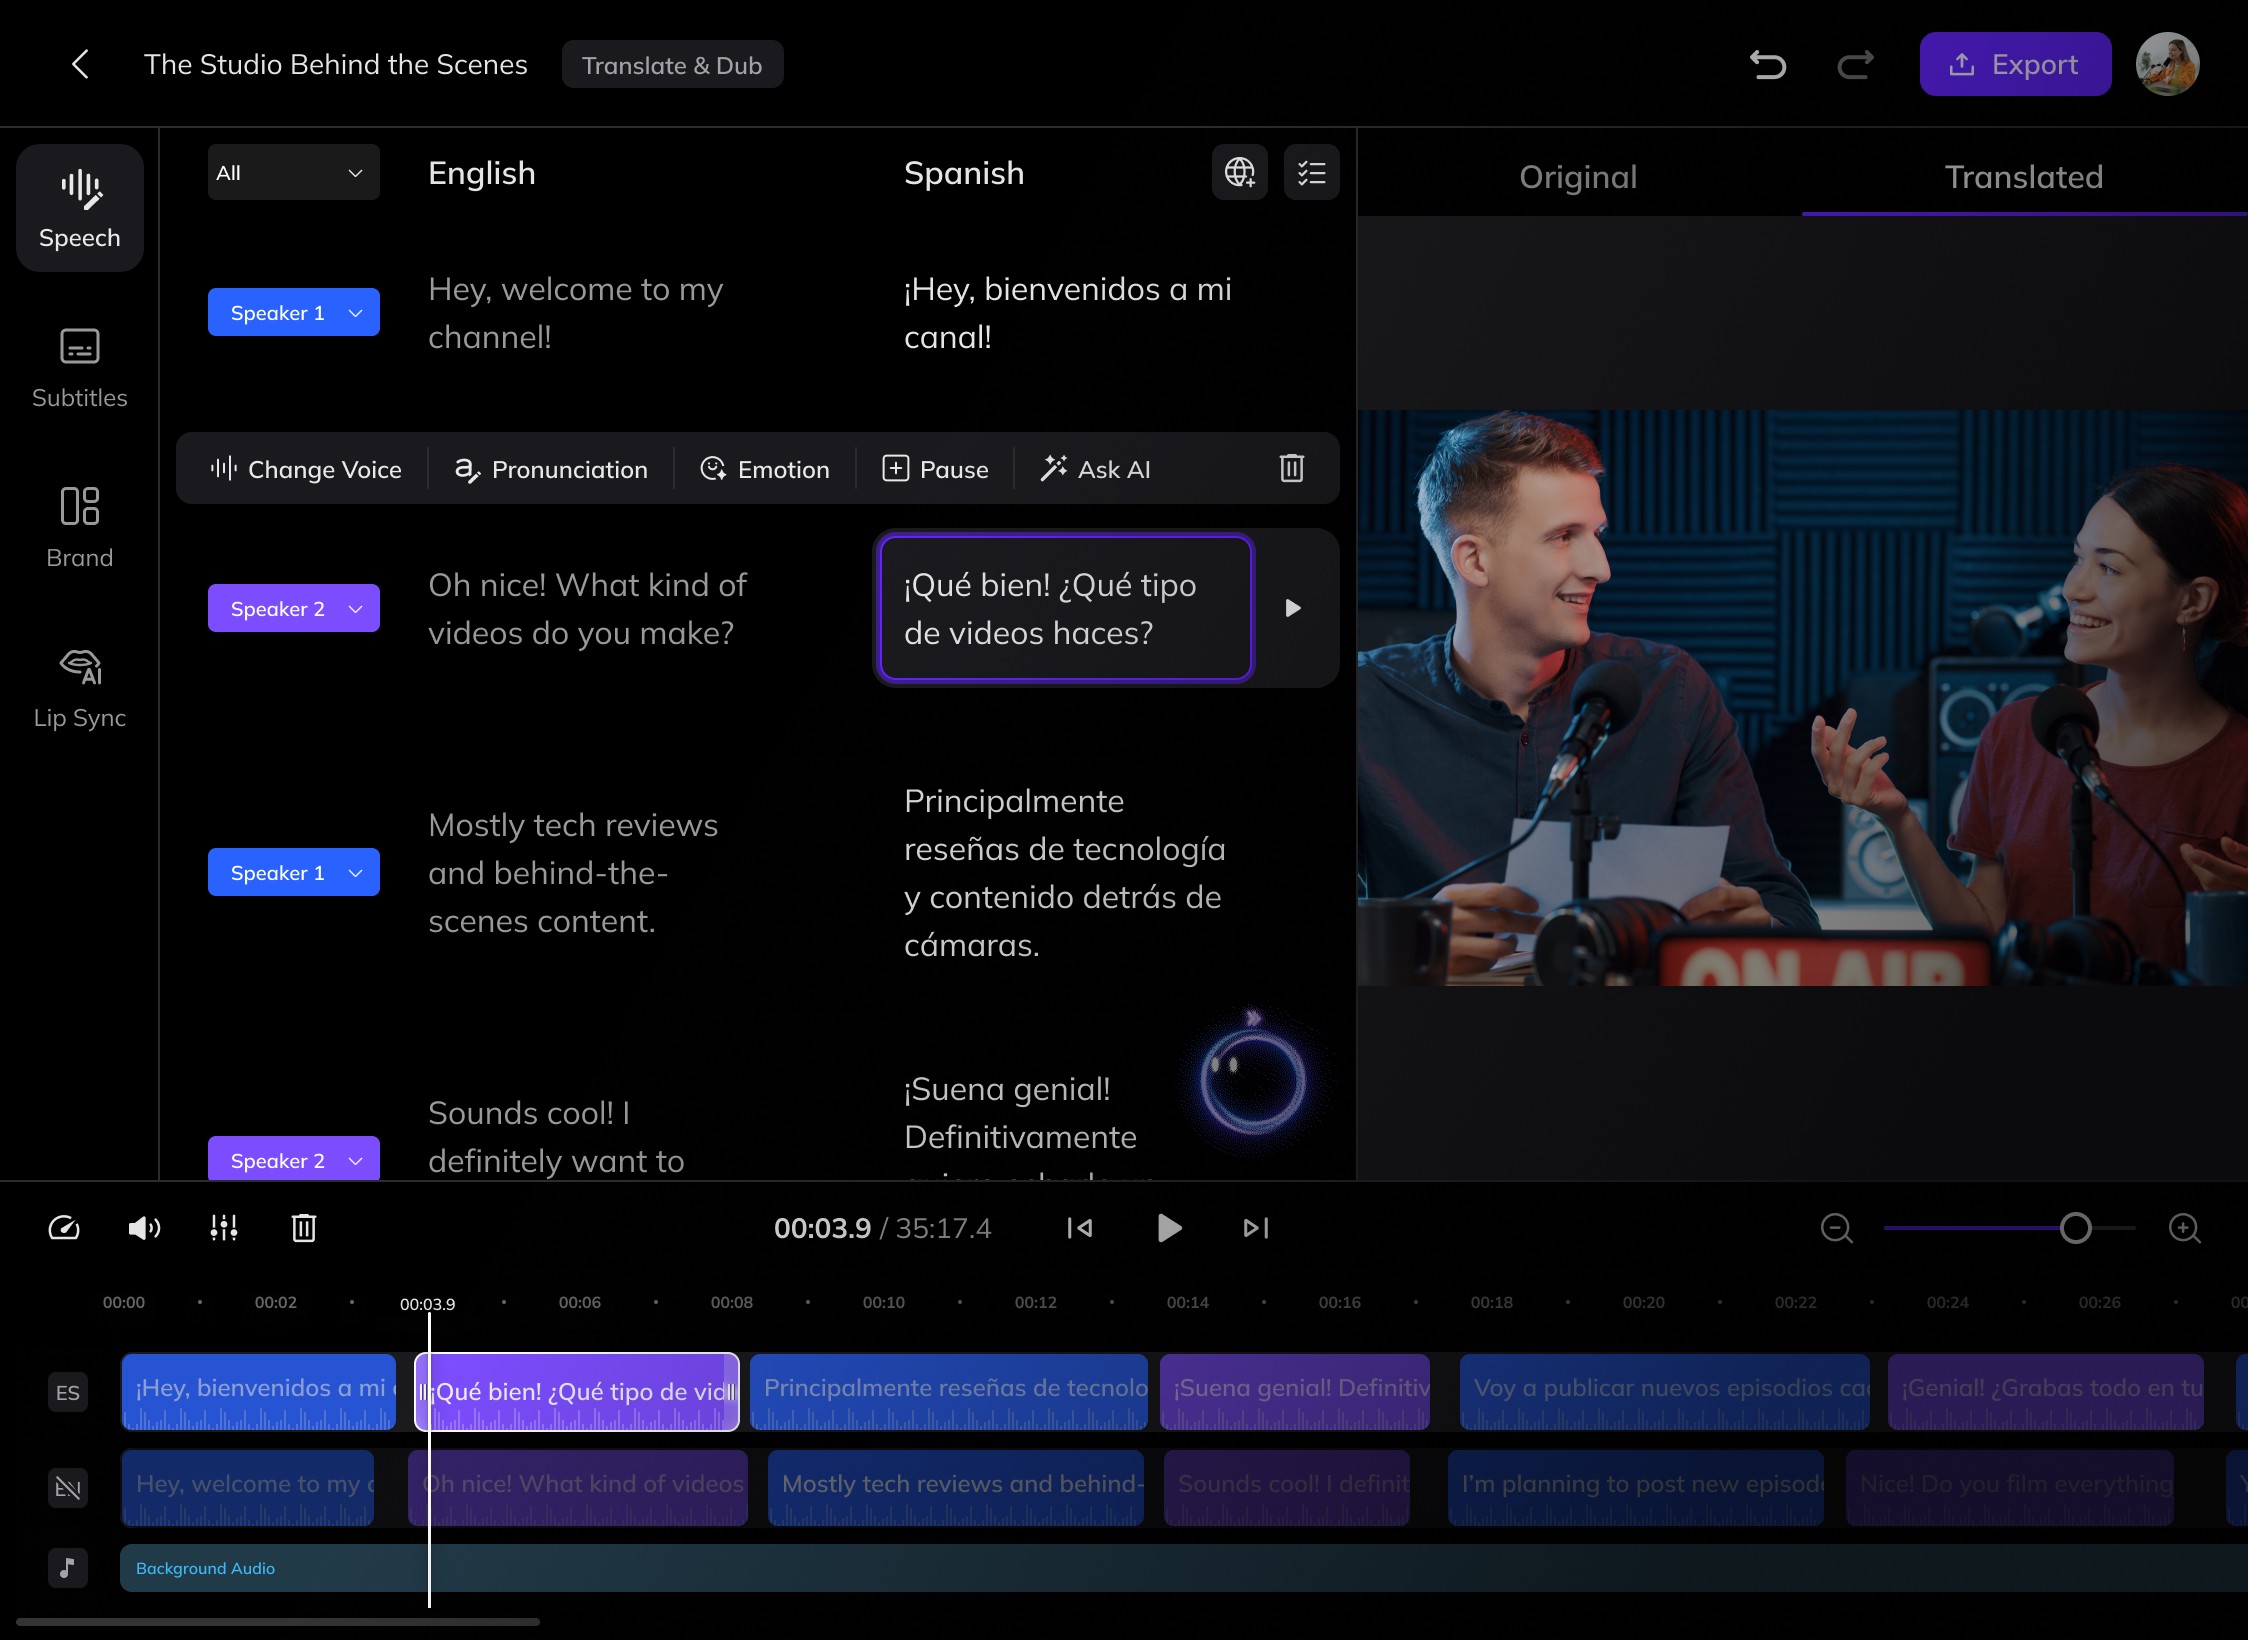The image size is (2248, 1640).
Task: Toggle original audio track mute icon
Action: [x=68, y=1488]
